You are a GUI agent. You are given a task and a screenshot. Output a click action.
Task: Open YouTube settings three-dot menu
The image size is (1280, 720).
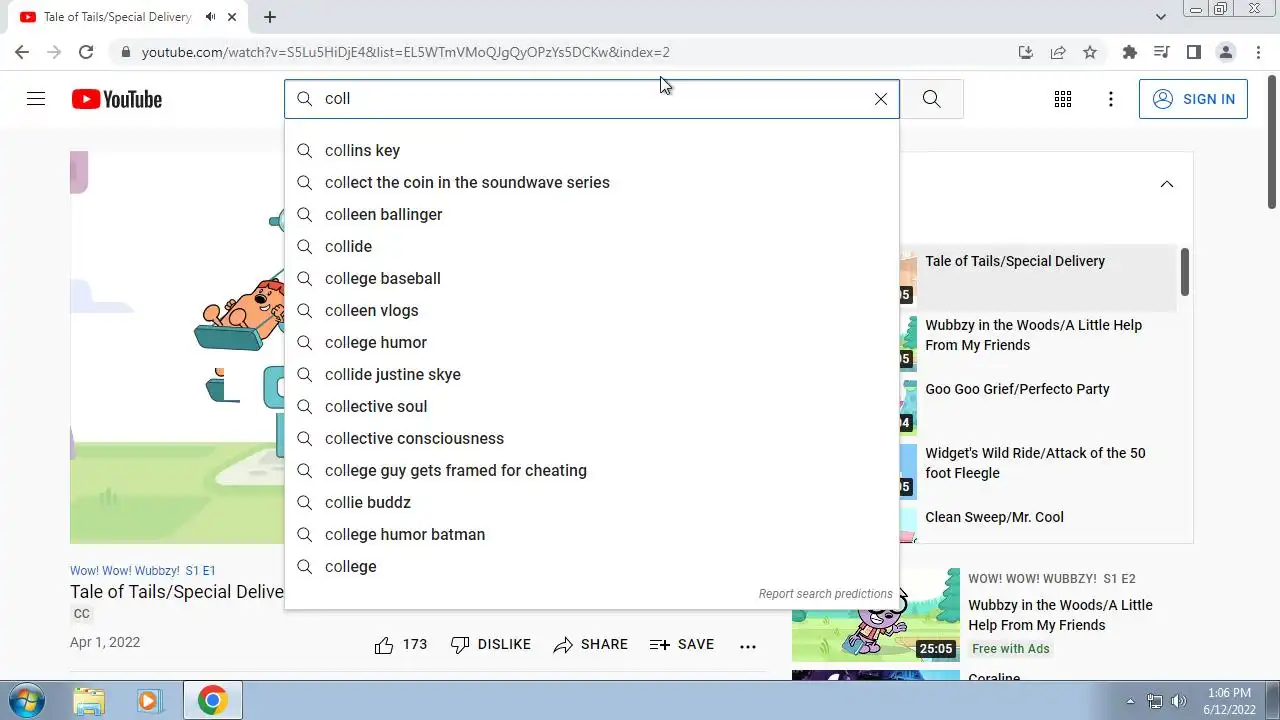tap(1111, 99)
